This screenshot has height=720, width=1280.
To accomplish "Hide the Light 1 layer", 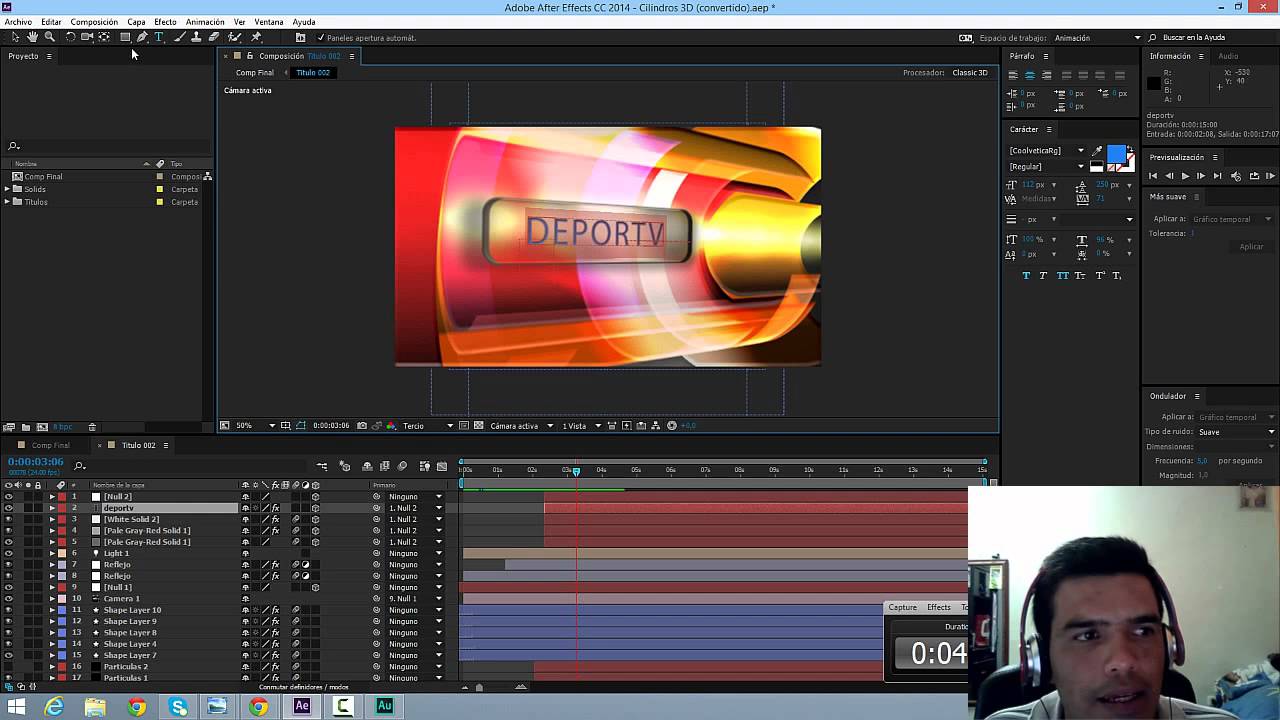I will 9,553.
